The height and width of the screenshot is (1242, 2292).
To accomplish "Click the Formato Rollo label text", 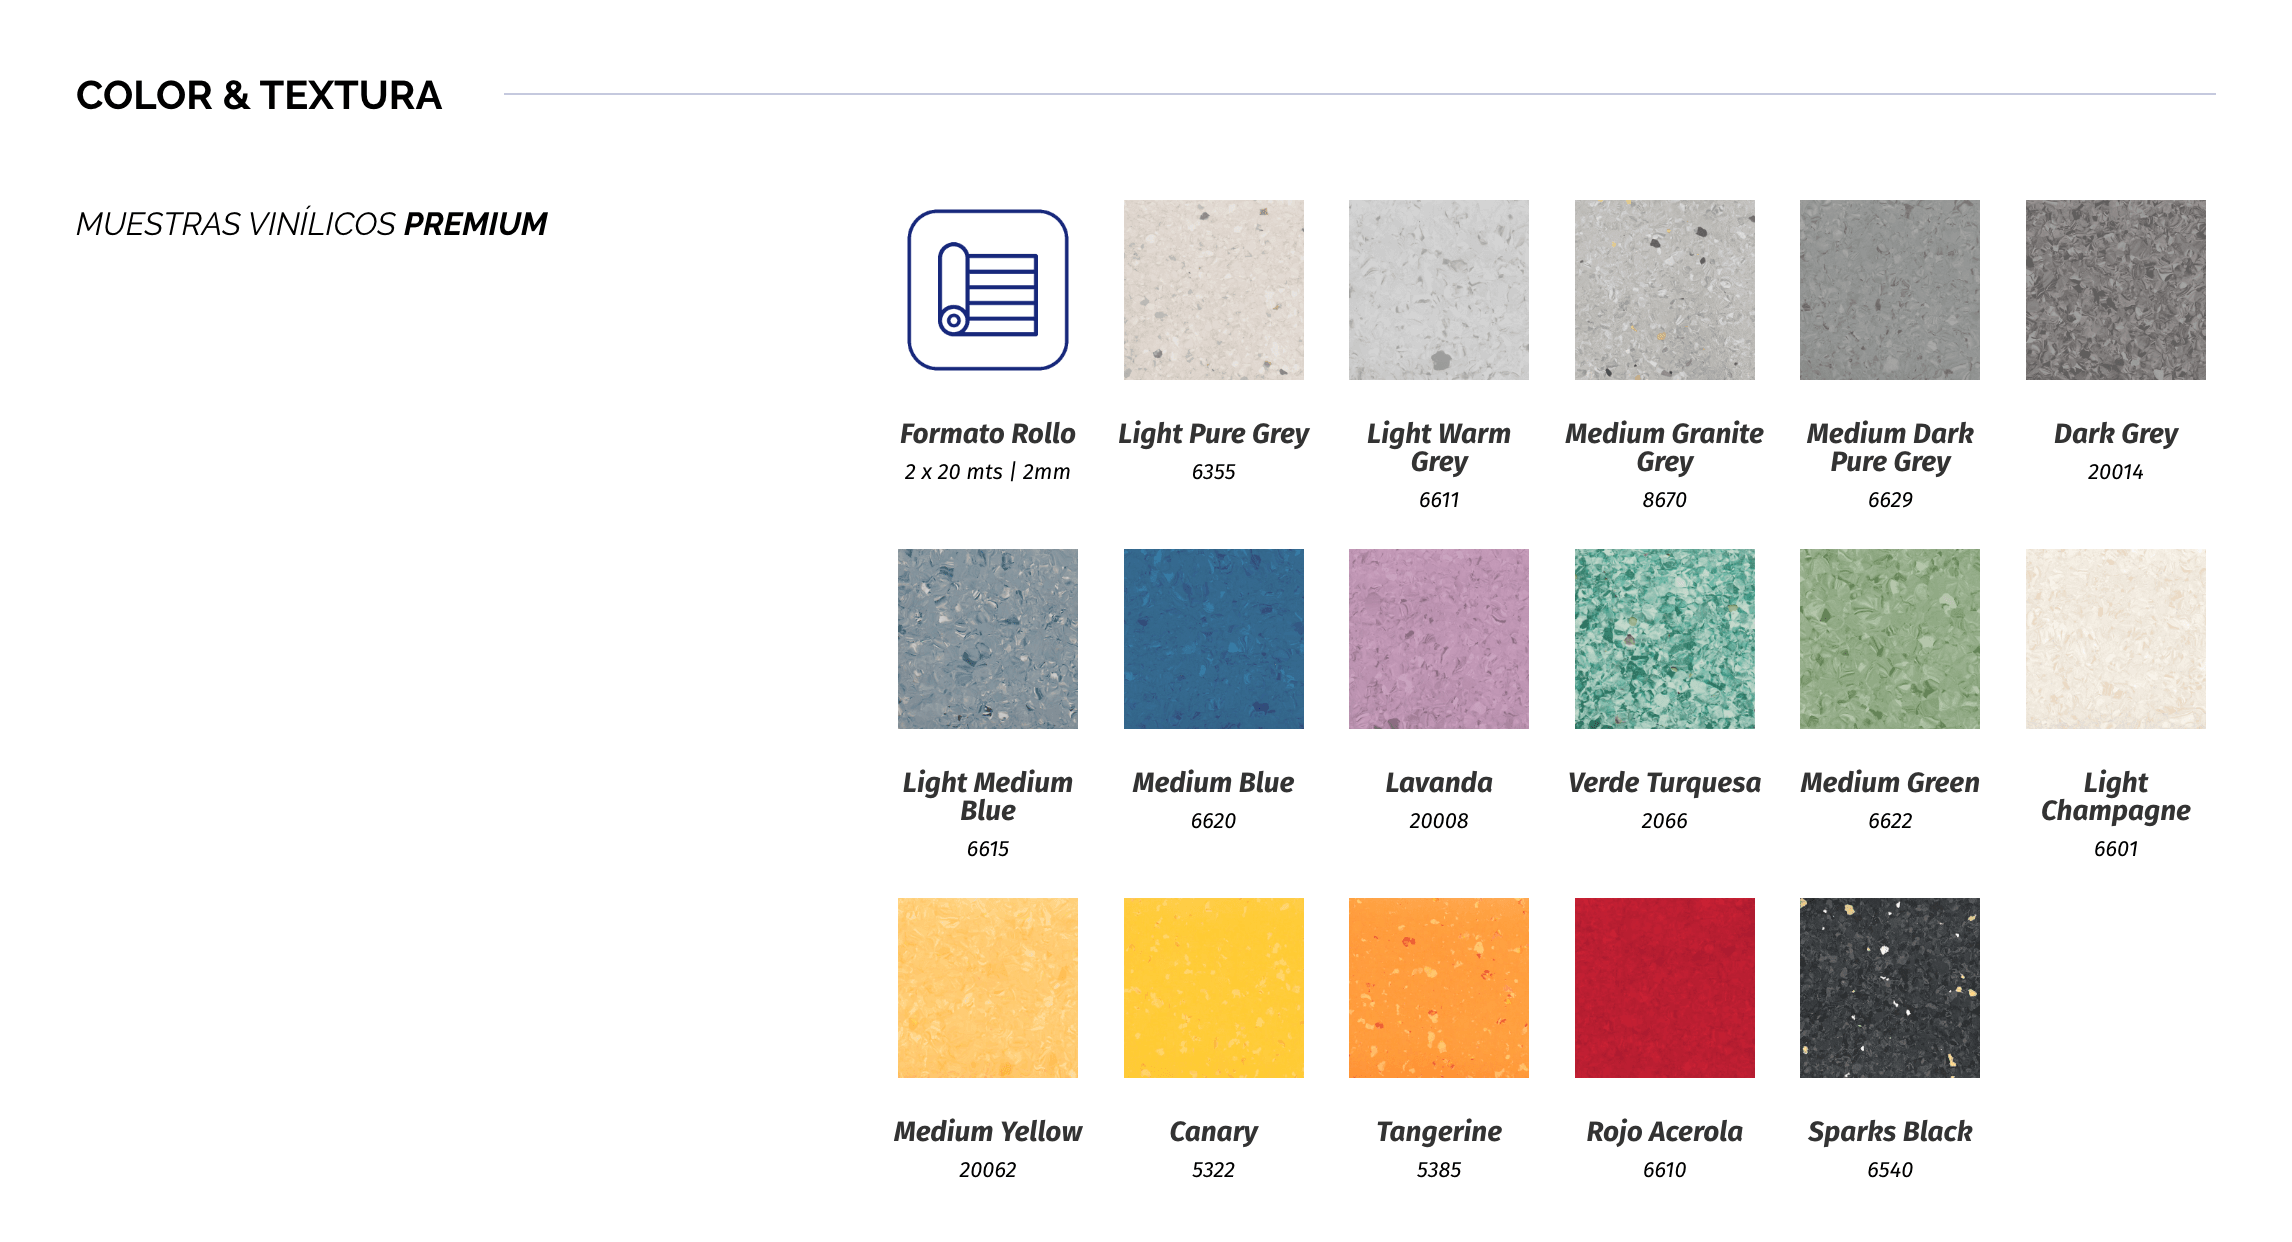I will (x=987, y=434).
